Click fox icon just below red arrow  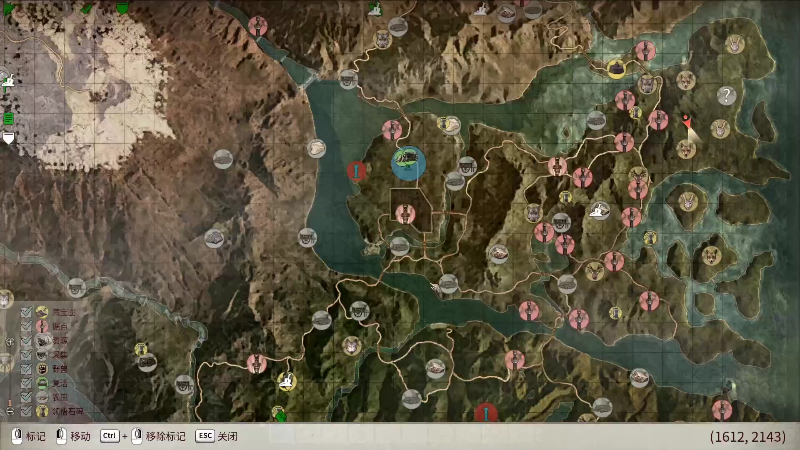point(686,150)
